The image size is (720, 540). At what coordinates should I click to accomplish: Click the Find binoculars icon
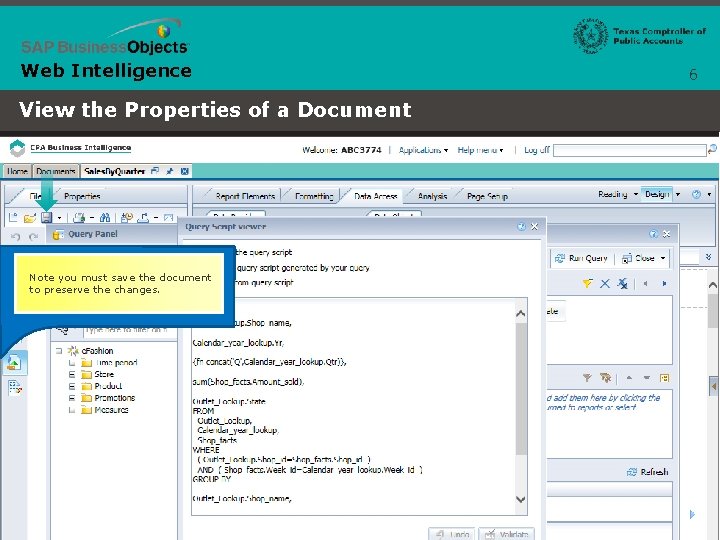pos(105,218)
